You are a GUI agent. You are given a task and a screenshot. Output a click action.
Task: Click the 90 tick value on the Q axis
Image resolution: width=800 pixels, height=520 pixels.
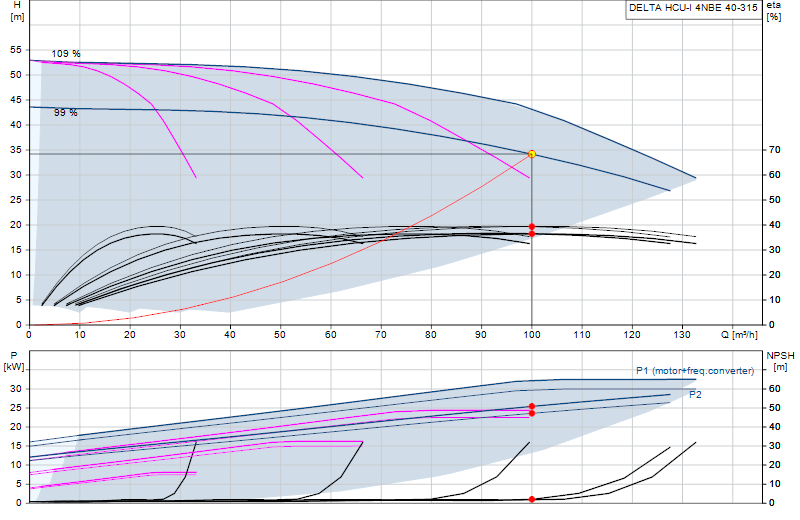[481, 335]
